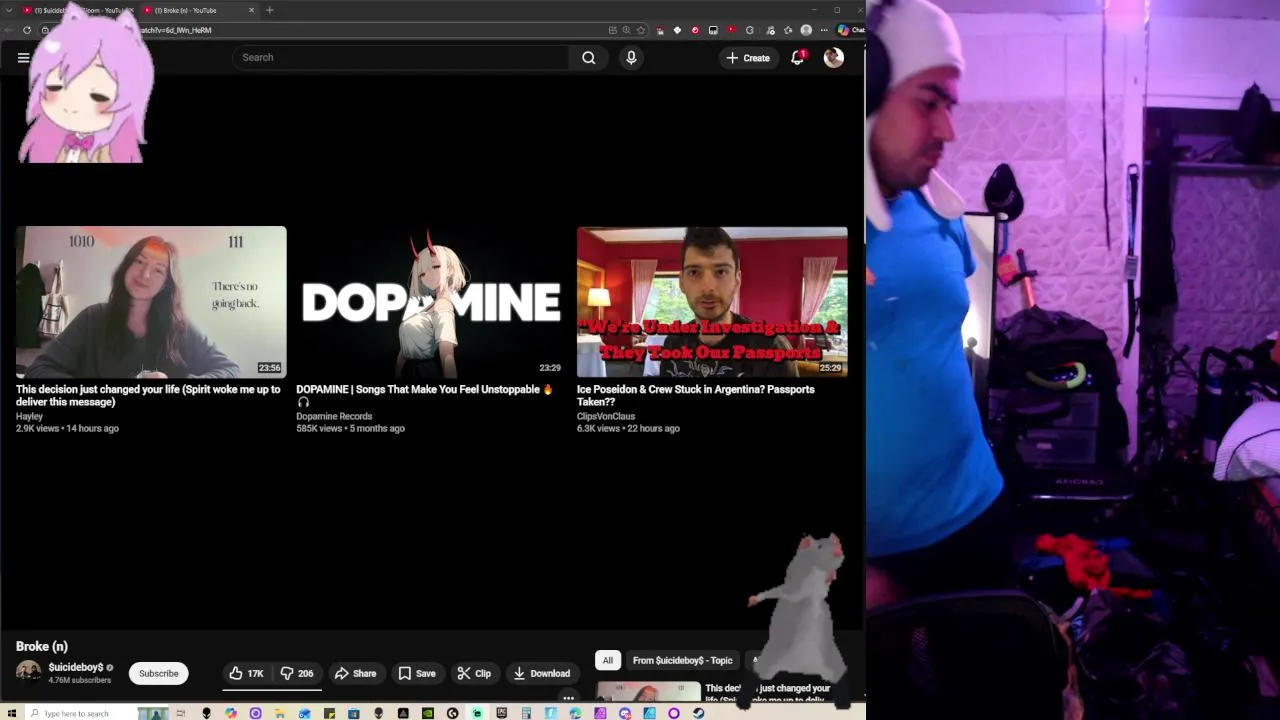The width and height of the screenshot is (1280, 720).
Task: Open the Microsoft Edge taskbar icon
Action: [x=575, y=713]
